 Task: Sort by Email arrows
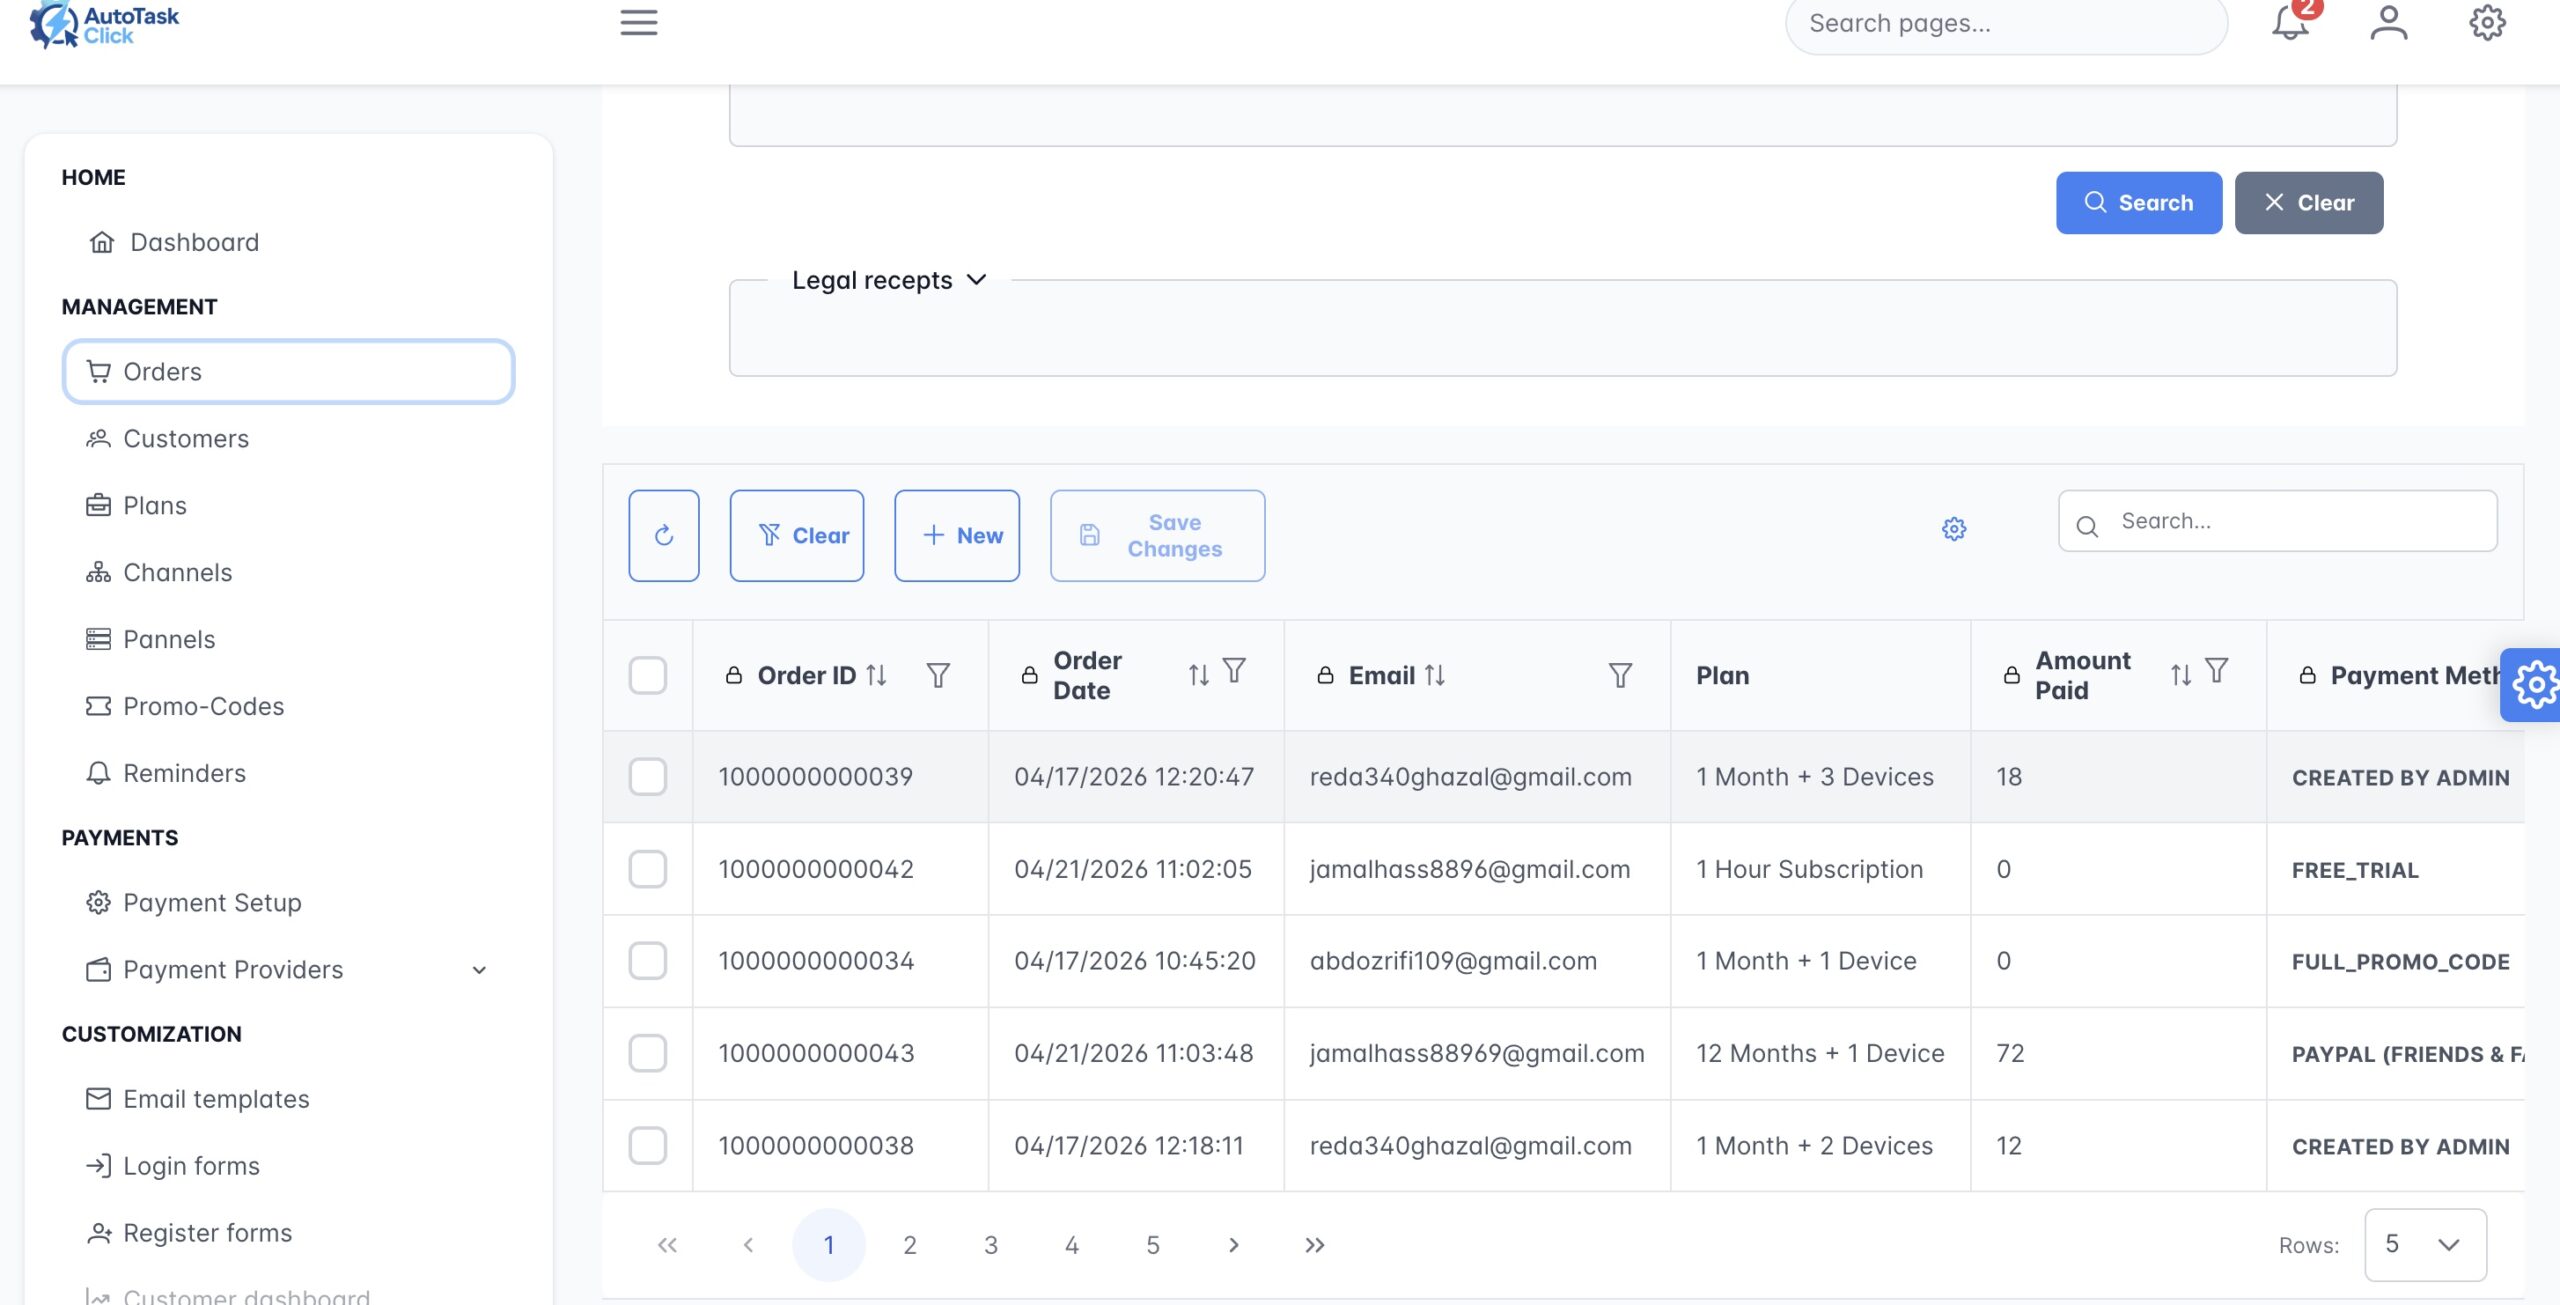coord(1435,675)
